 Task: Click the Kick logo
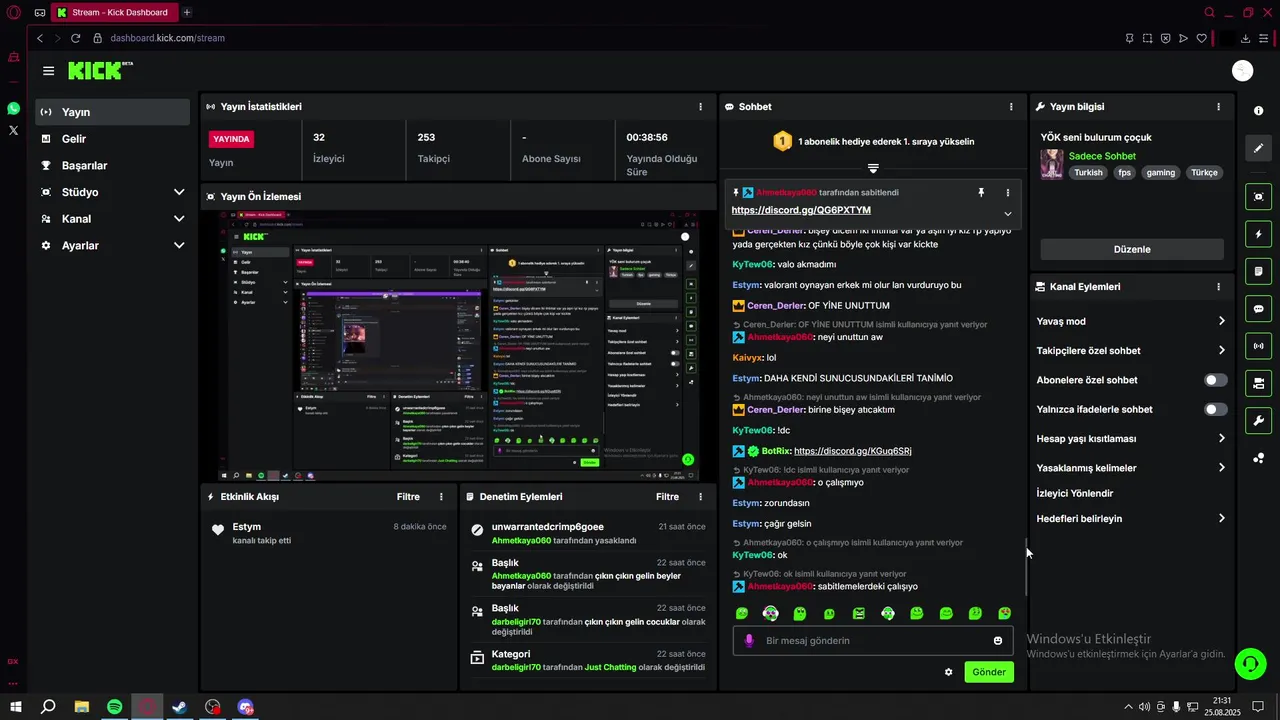100,70
